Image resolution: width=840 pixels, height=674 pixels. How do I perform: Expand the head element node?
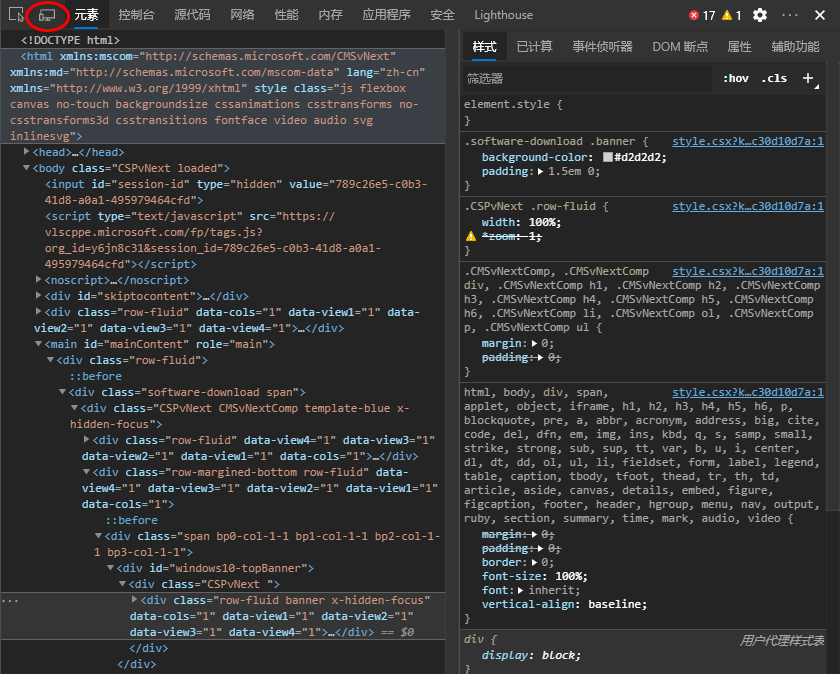tap(26, 152)
